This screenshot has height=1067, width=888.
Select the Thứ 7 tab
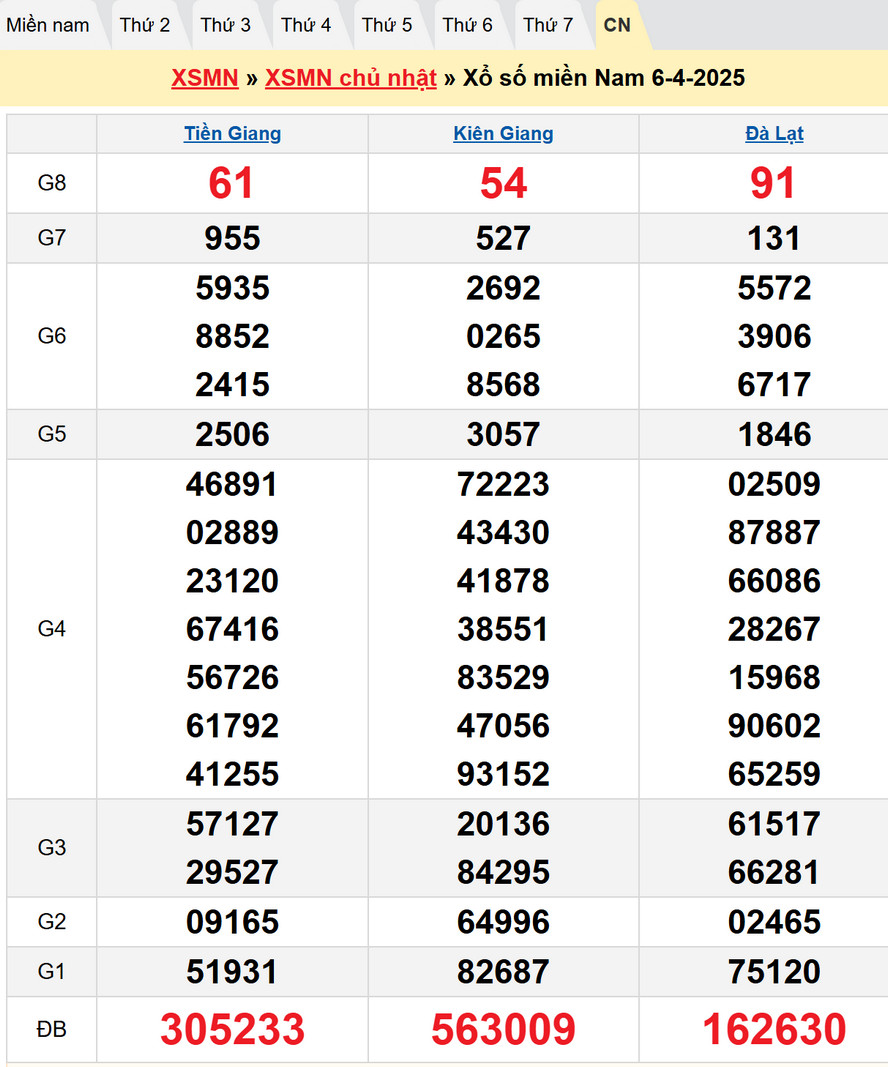point(548,25)
